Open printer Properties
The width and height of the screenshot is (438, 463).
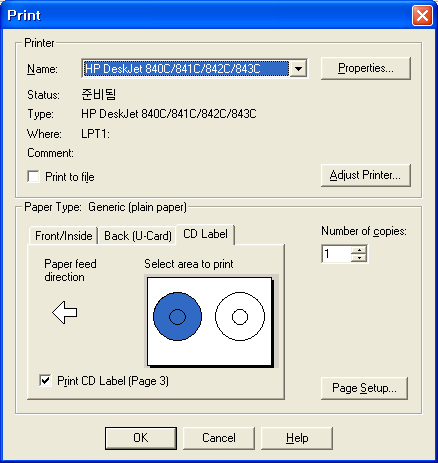366,68
